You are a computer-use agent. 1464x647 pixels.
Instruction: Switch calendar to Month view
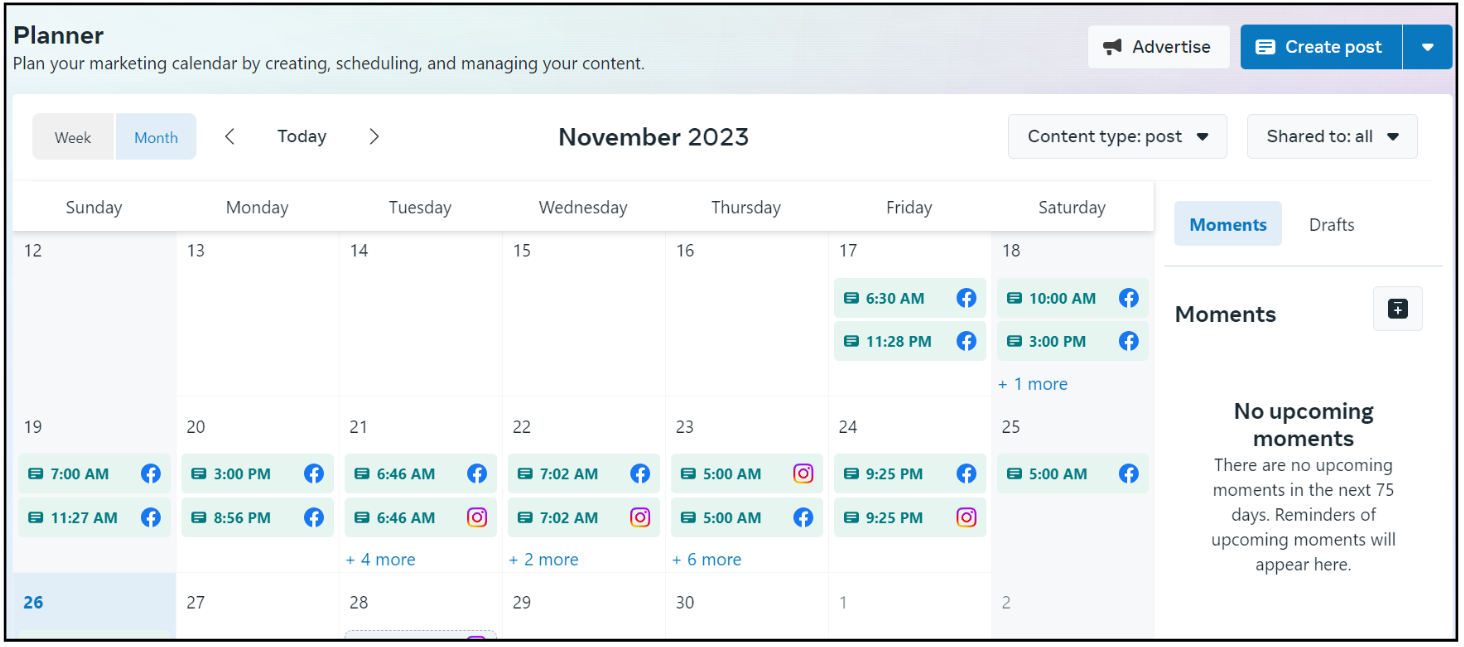coord(156,137)
